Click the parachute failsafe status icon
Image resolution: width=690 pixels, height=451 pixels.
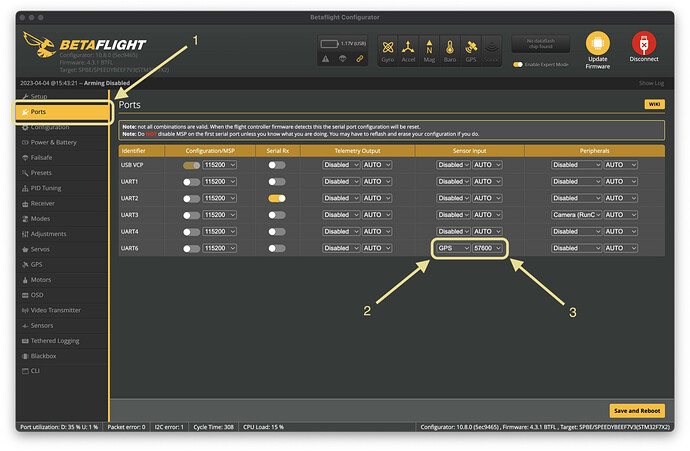(x=342, y=59)
